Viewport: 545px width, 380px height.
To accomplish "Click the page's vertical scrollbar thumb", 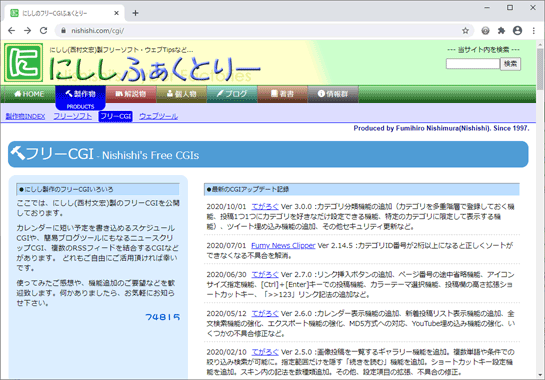I will [x=539, y=70].
